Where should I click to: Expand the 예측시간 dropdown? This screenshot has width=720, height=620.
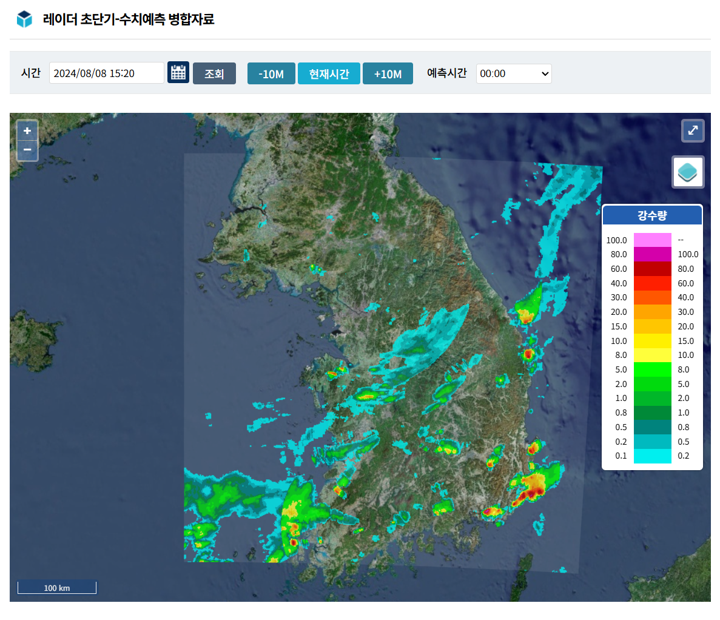click(x=514, y=73)
